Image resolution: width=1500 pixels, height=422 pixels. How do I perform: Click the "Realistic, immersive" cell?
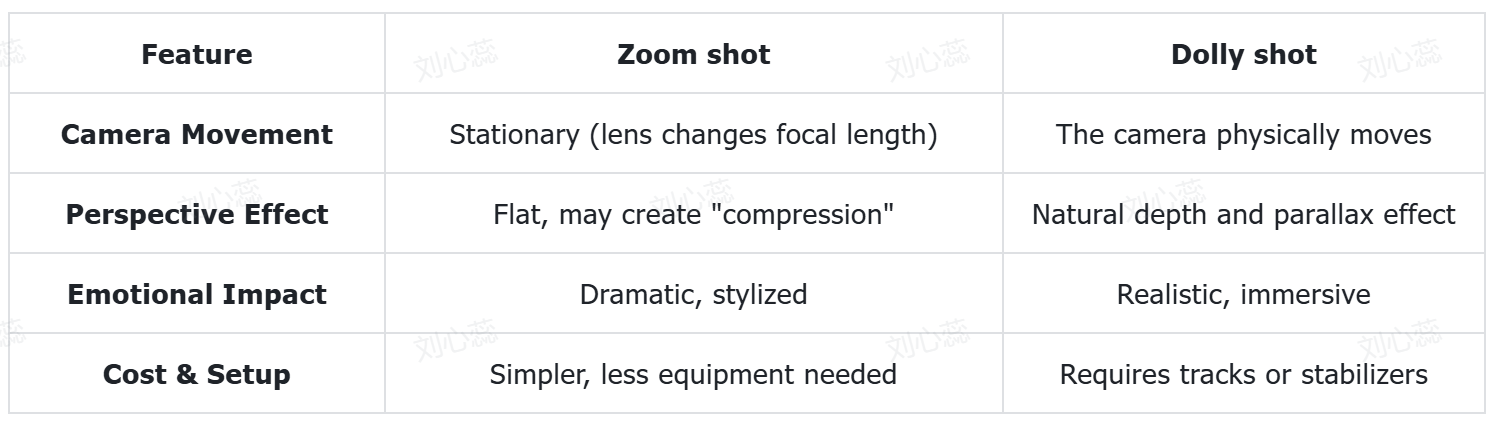(x=1243, y=294)
